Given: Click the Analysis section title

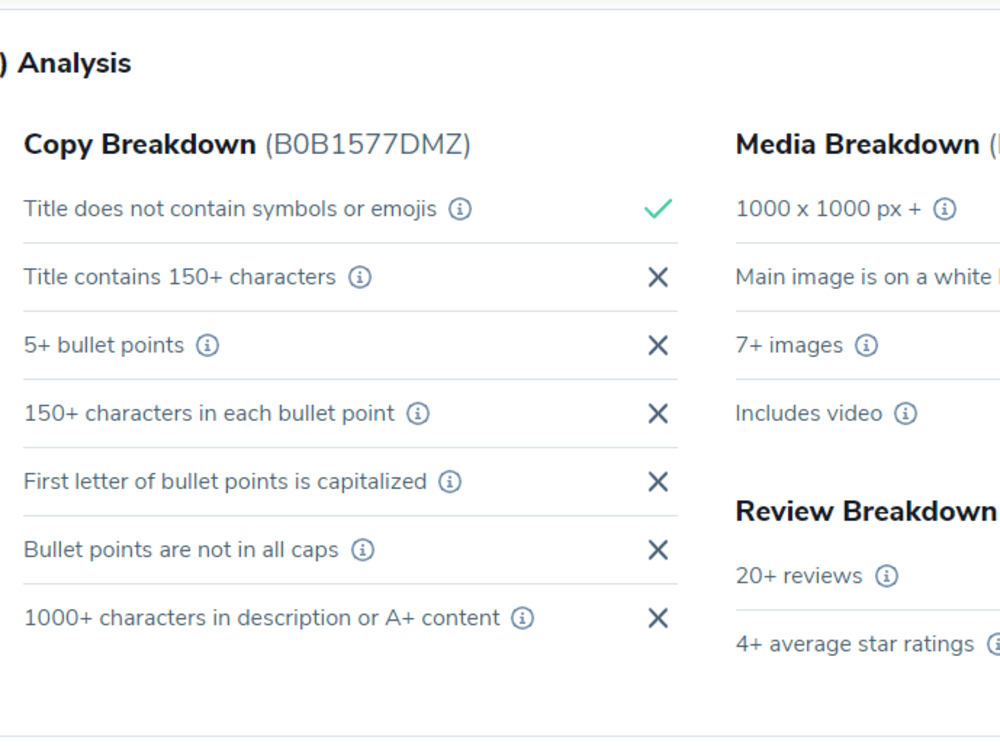Looking at the screenshot, I should pos(75,64).
